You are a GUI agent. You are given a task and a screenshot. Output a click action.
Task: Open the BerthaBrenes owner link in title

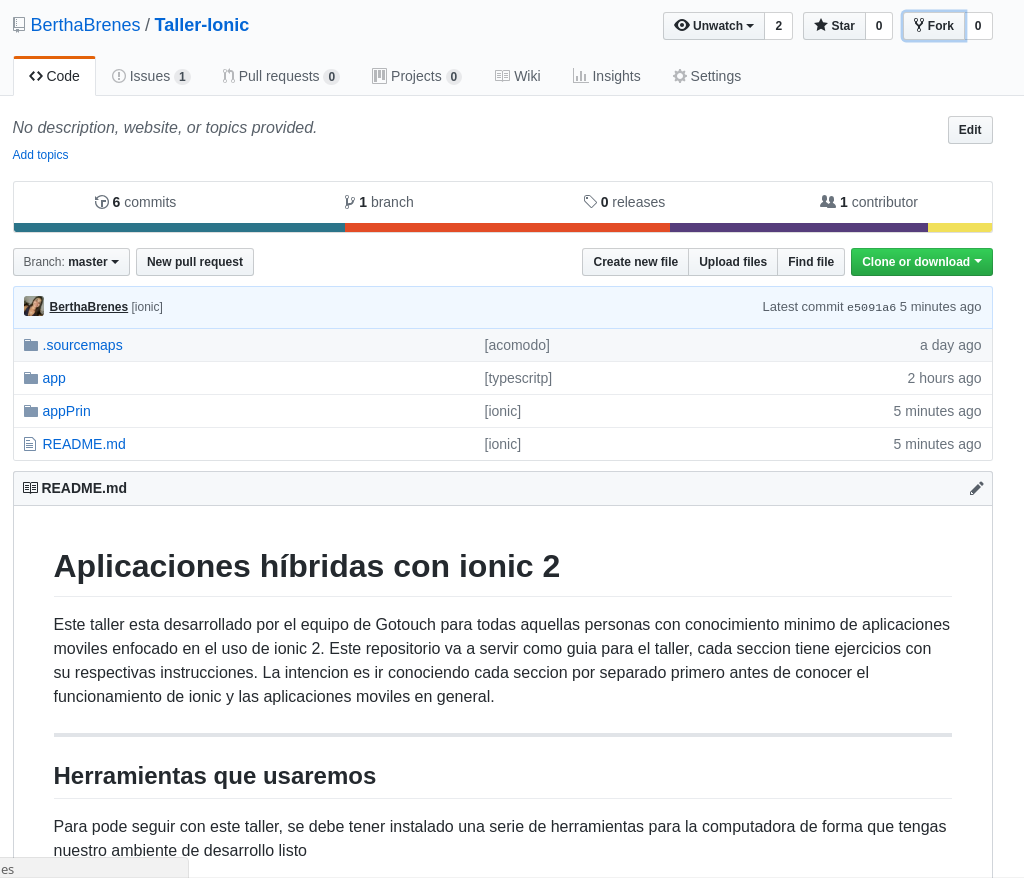(x=86, y=25)
